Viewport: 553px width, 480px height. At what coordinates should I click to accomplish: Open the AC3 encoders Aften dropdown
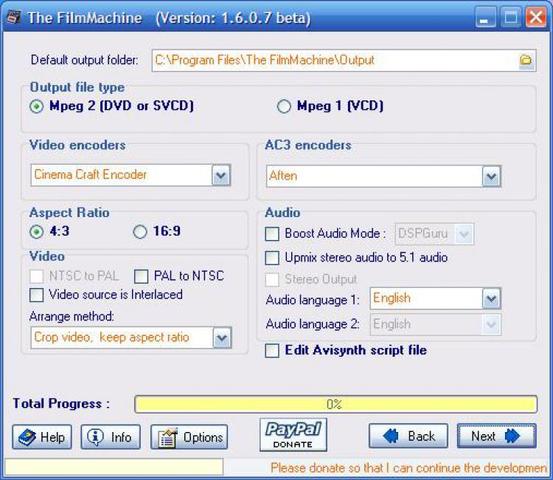coord(491,176)
